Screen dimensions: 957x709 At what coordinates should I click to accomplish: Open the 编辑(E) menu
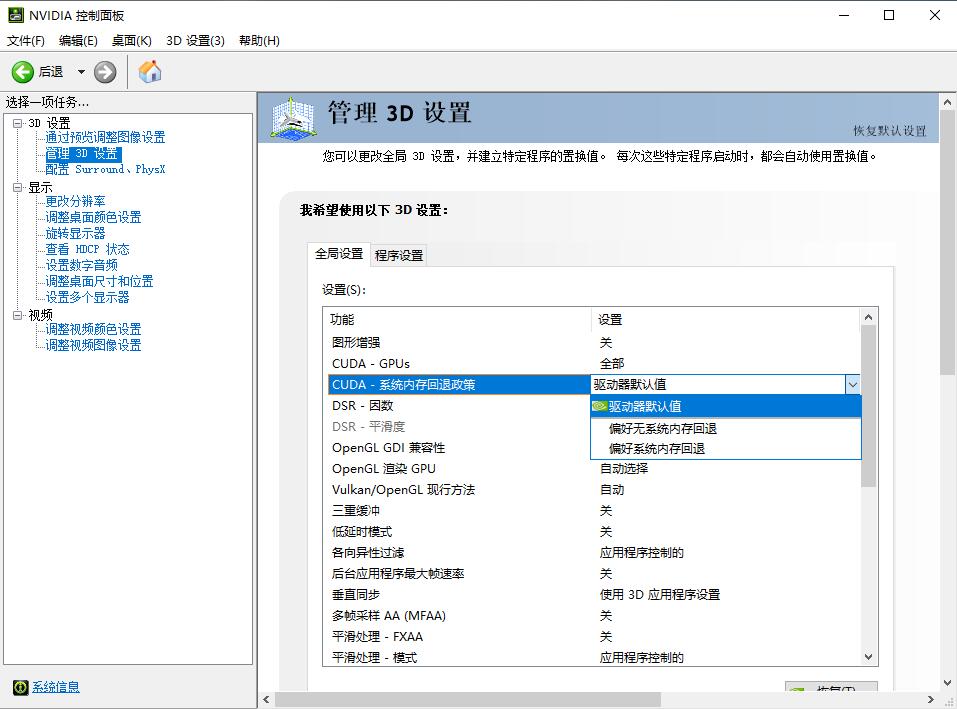point(78,40)
